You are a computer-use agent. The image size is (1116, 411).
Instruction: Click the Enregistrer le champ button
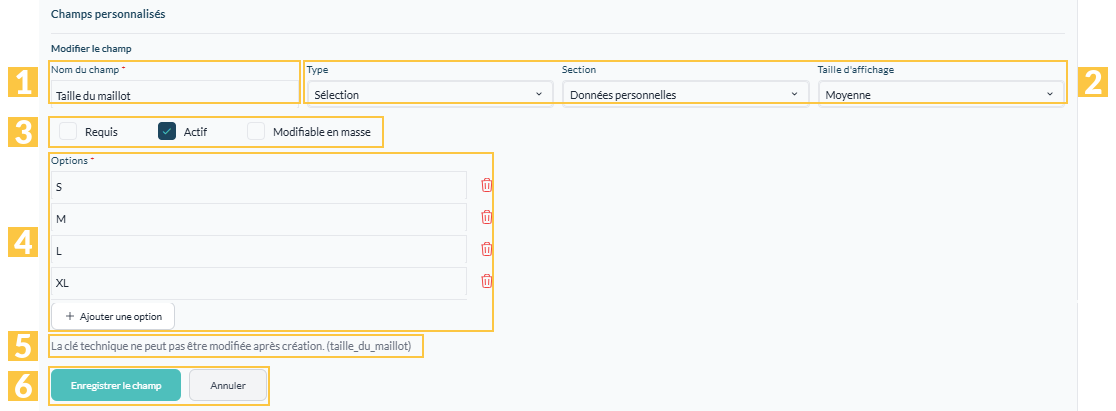click(116, 385)
